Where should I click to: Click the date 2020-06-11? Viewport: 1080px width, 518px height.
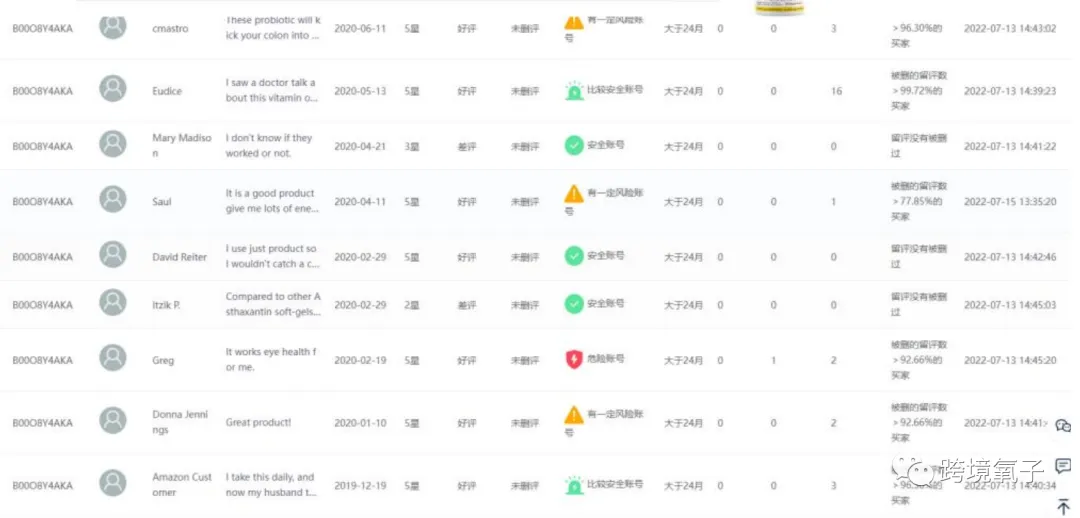point(360,29)
